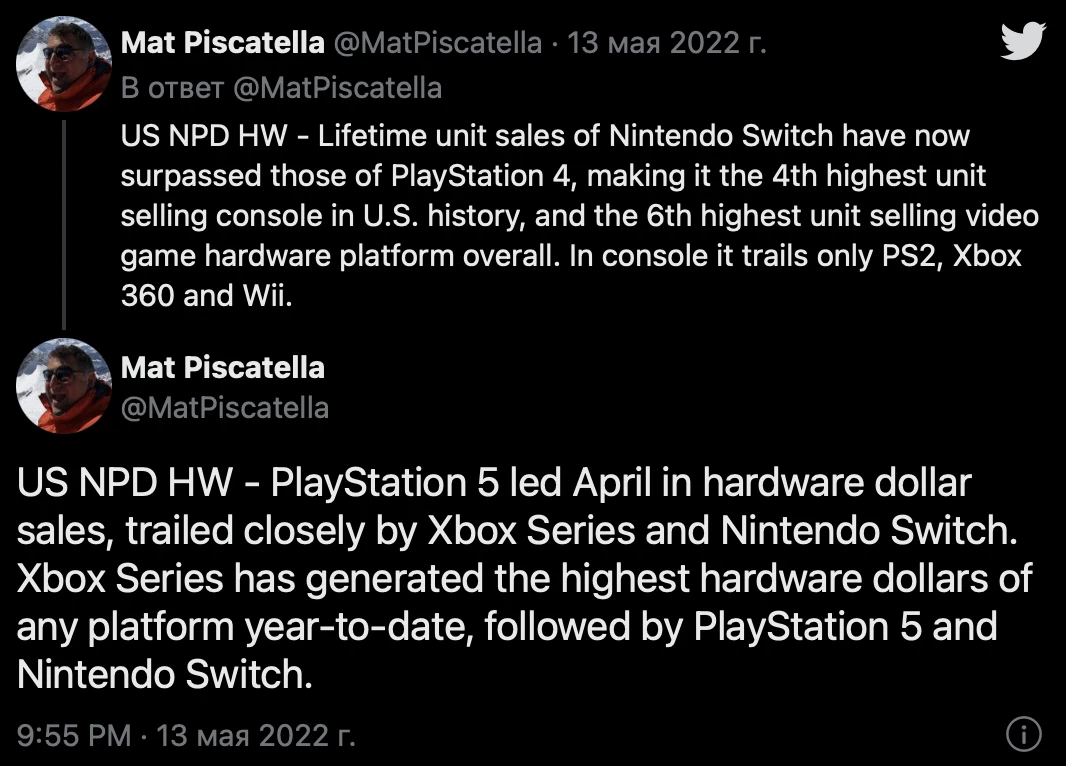Click the 'PS2, Xbox 360 and Wii' sentence

[x=571, y=276]
